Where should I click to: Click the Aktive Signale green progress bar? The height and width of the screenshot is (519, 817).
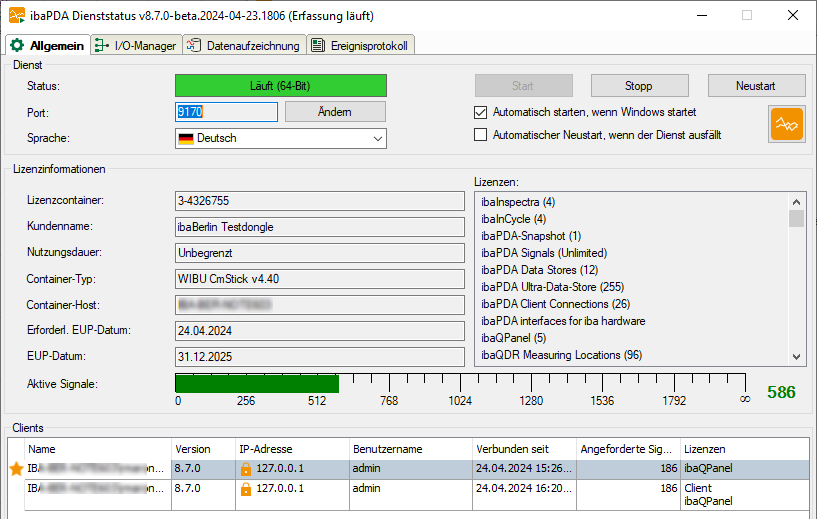point(257,384)
